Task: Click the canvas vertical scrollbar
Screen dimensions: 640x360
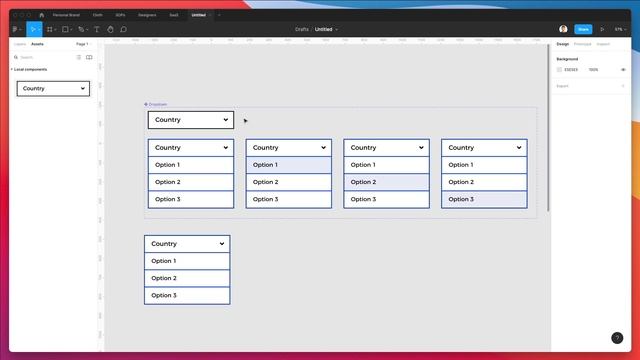Action: [548, 128]
